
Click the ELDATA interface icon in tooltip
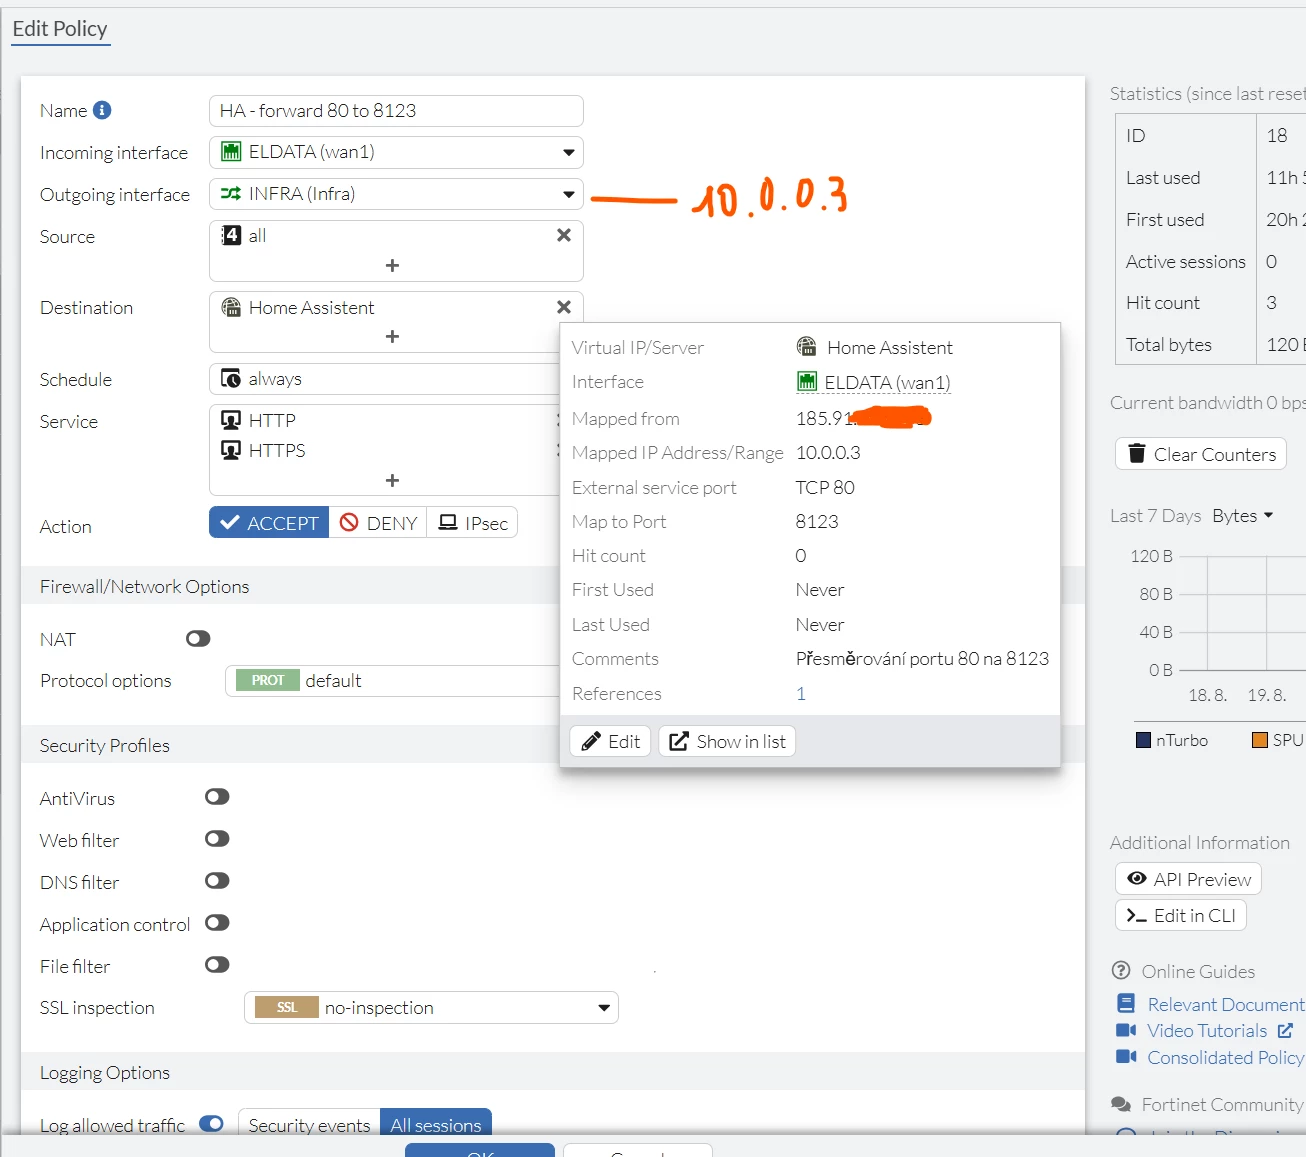[x=806, y=382]
